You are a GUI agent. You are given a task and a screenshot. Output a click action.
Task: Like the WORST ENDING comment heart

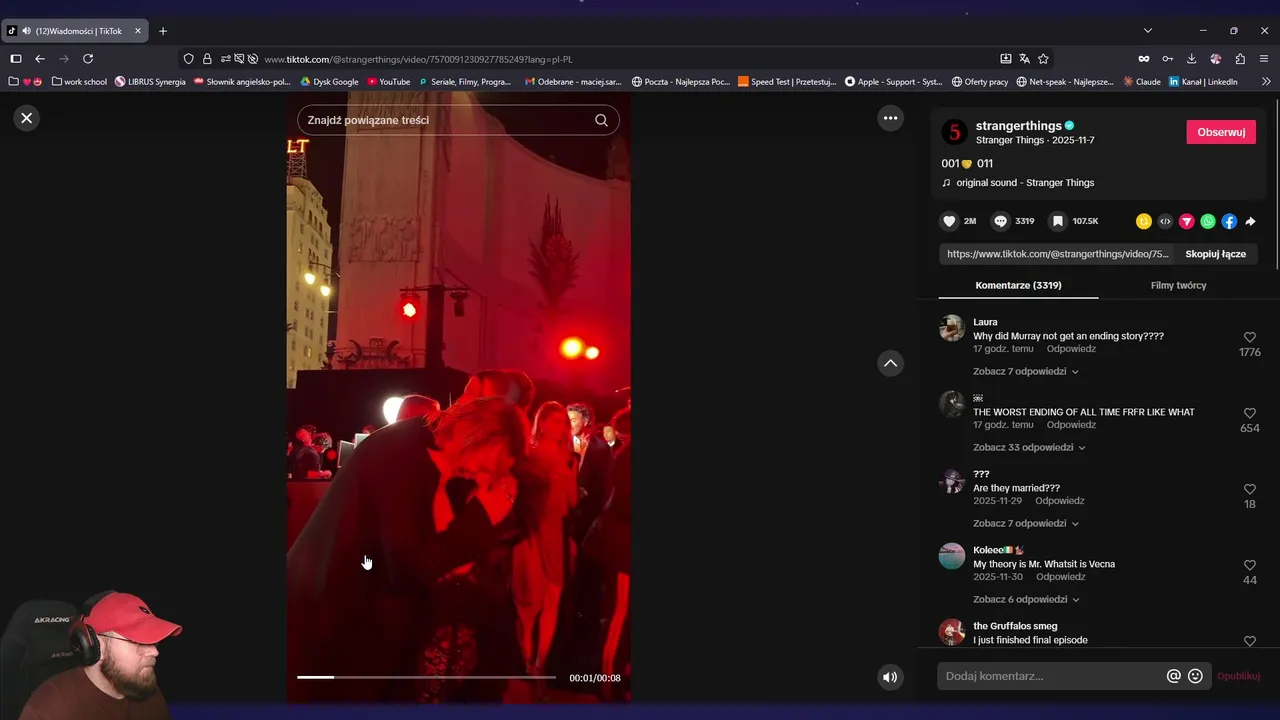[x=1249, y=413]
